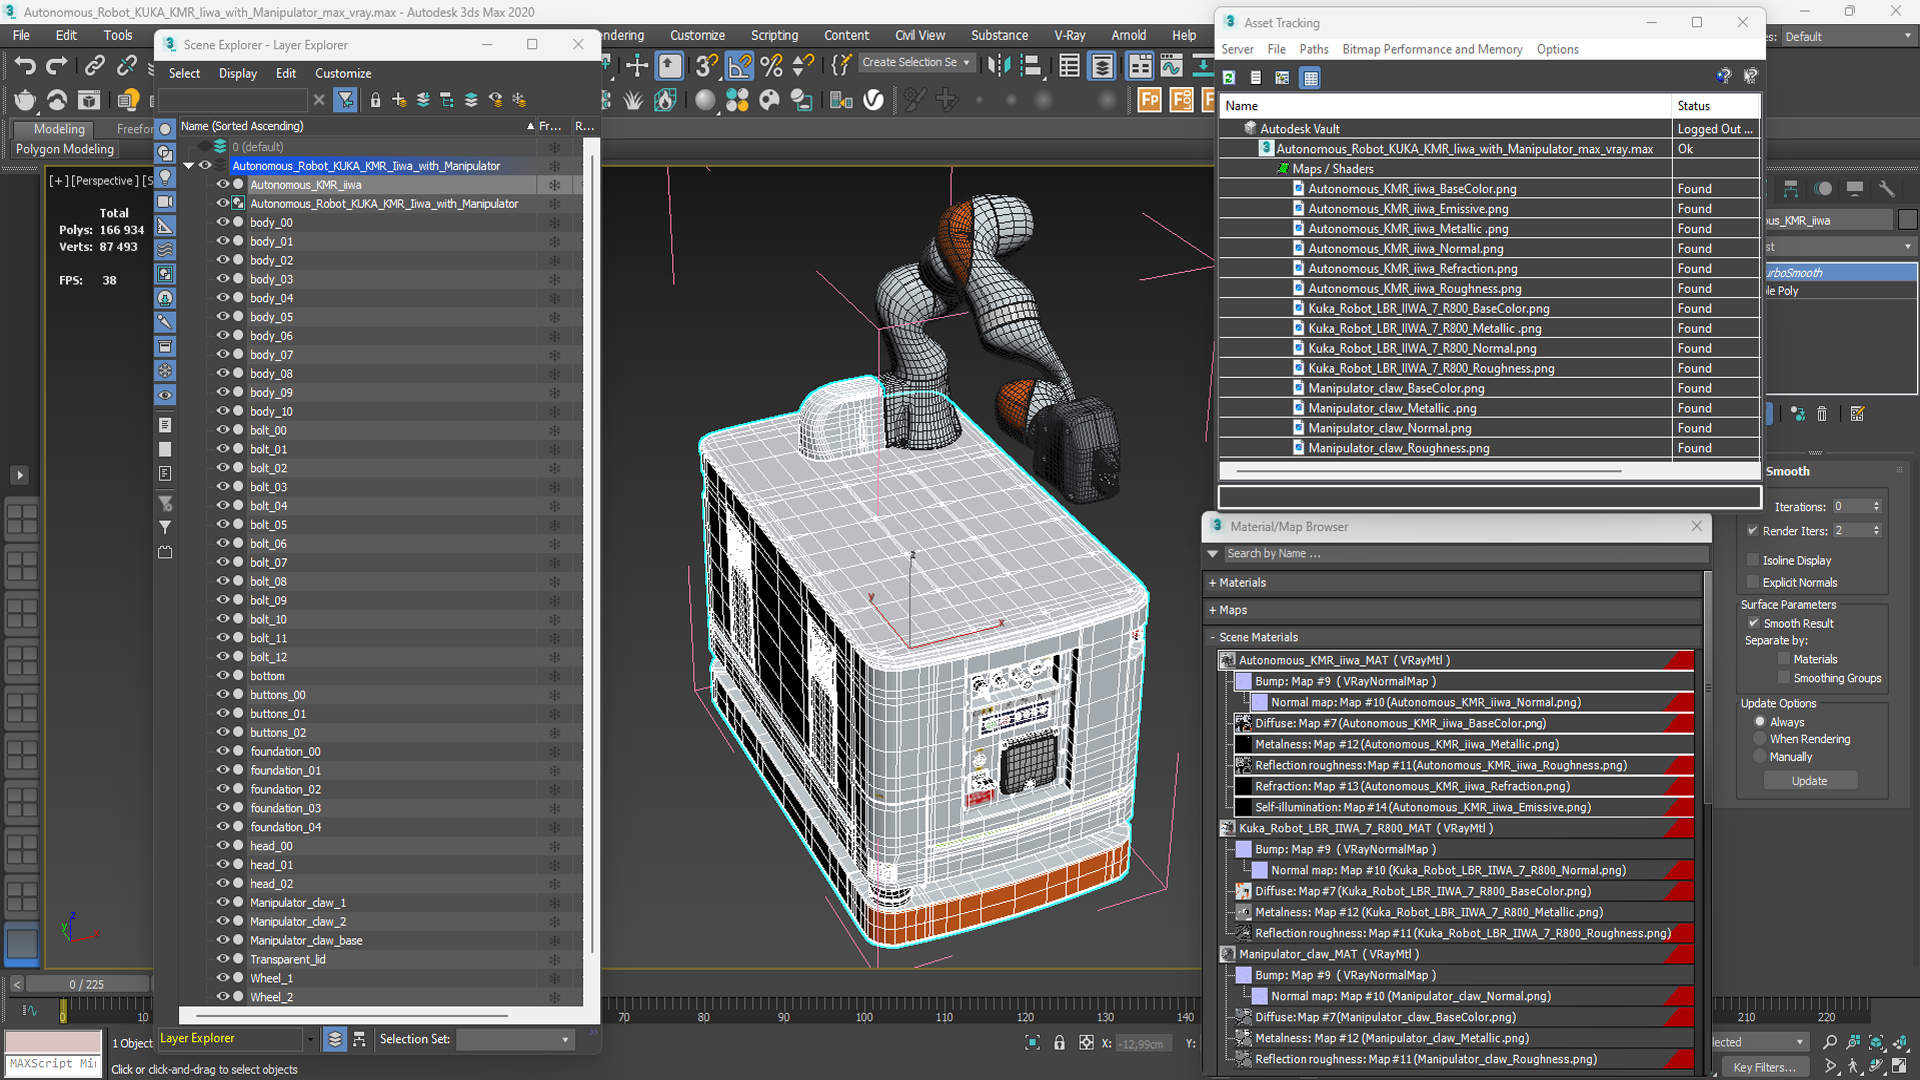Screen dimensions: 1920x1080
Task: Toggle visibility eye for body_00
Action: click(223, 222)
